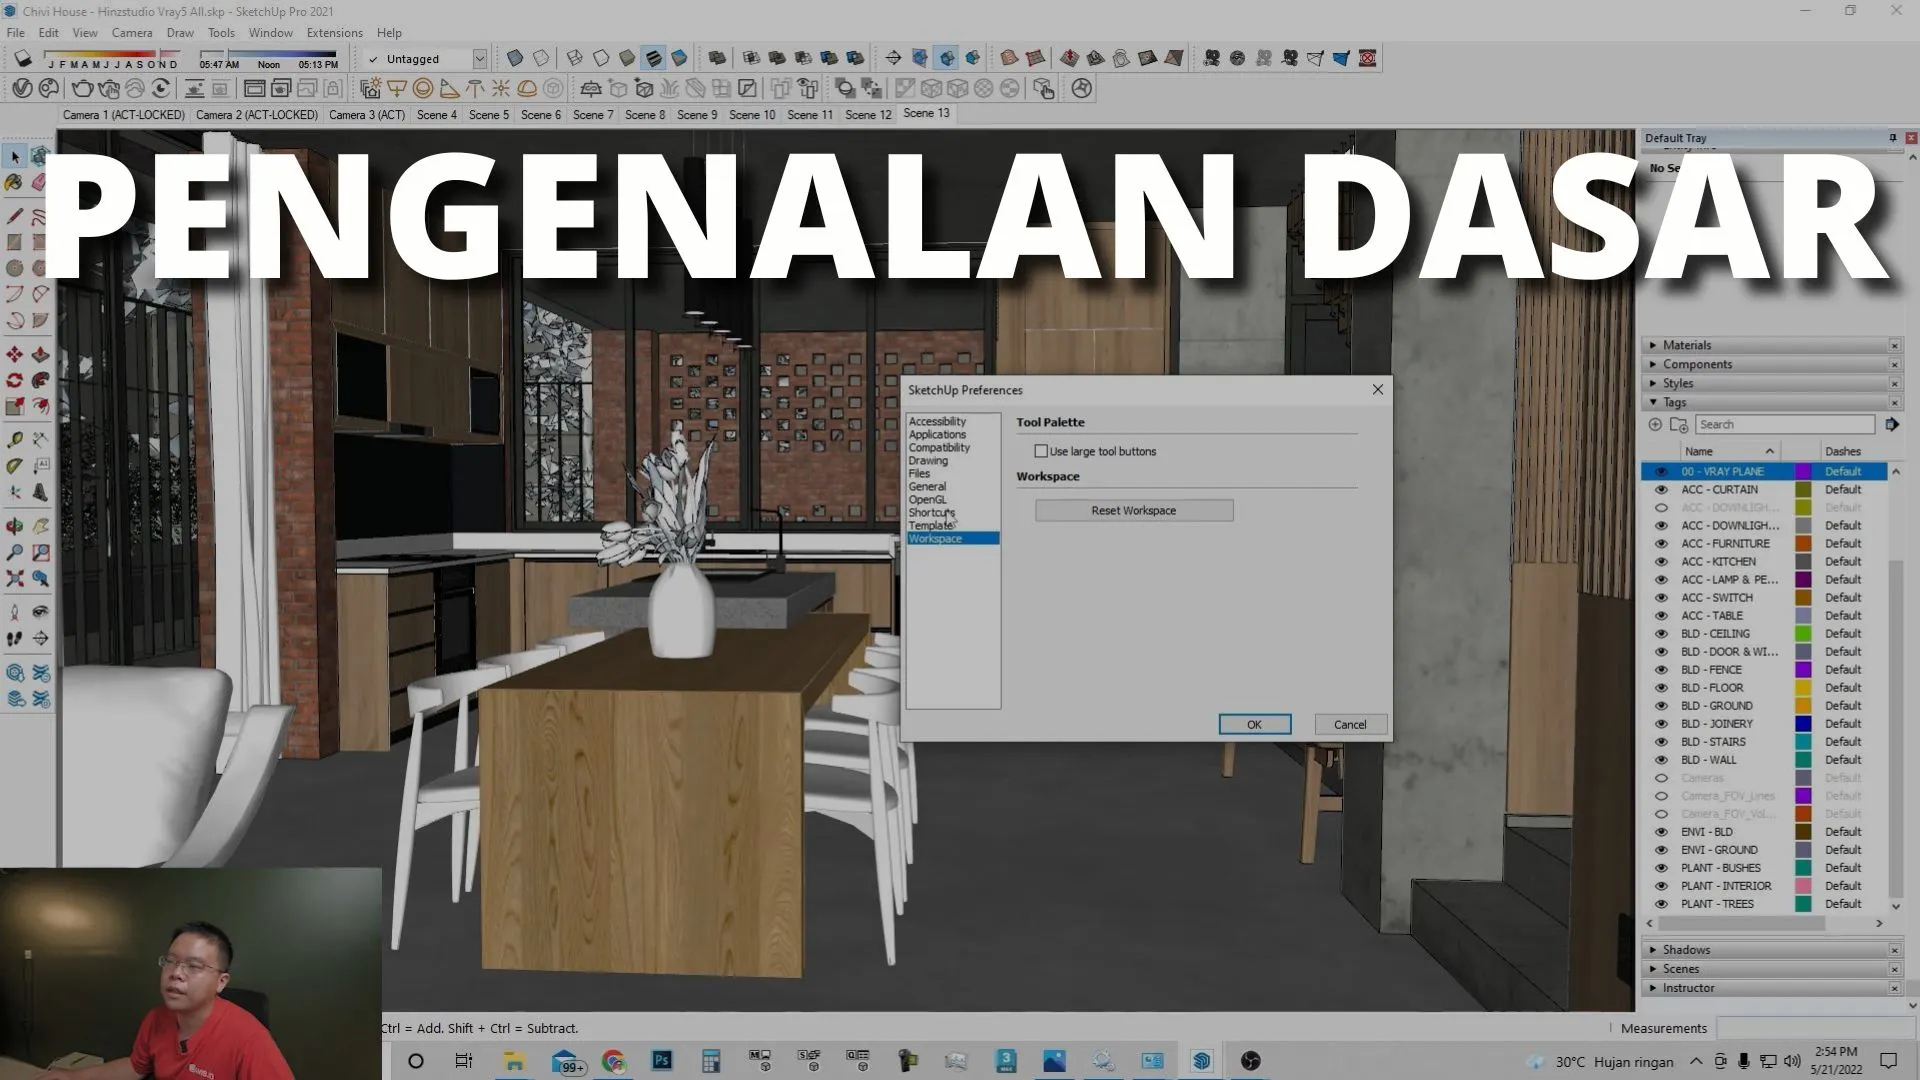Hide the ACC - CURTAIN tag
The height and width of the screenshot is (1080, 1920).
tap(1661, 490)
